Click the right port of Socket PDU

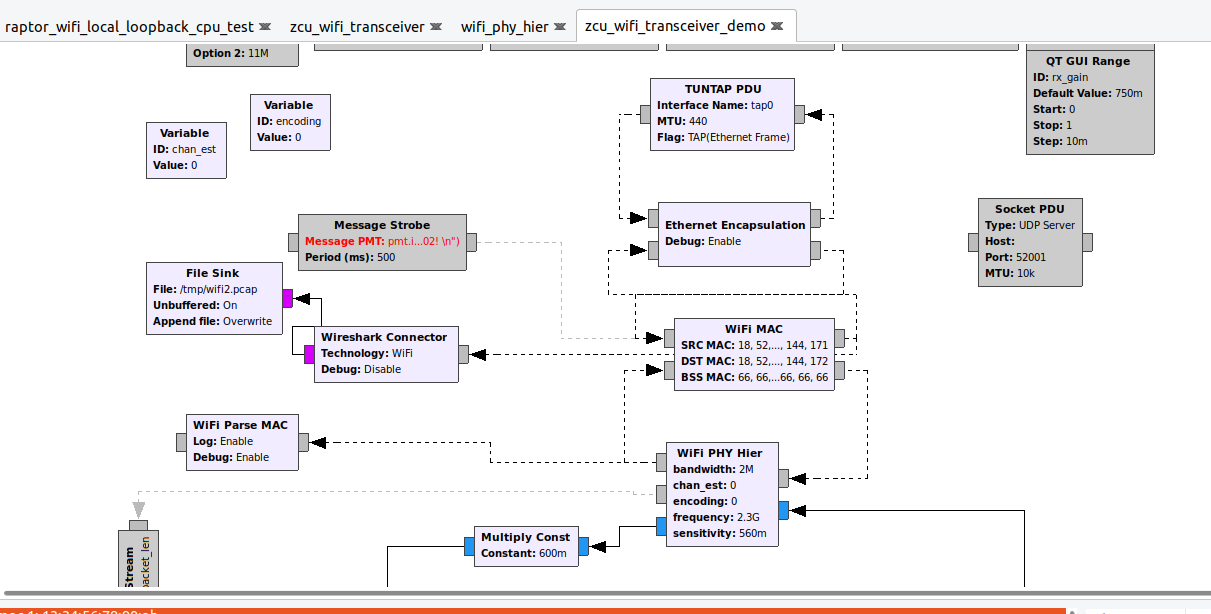coord(1087,242)
